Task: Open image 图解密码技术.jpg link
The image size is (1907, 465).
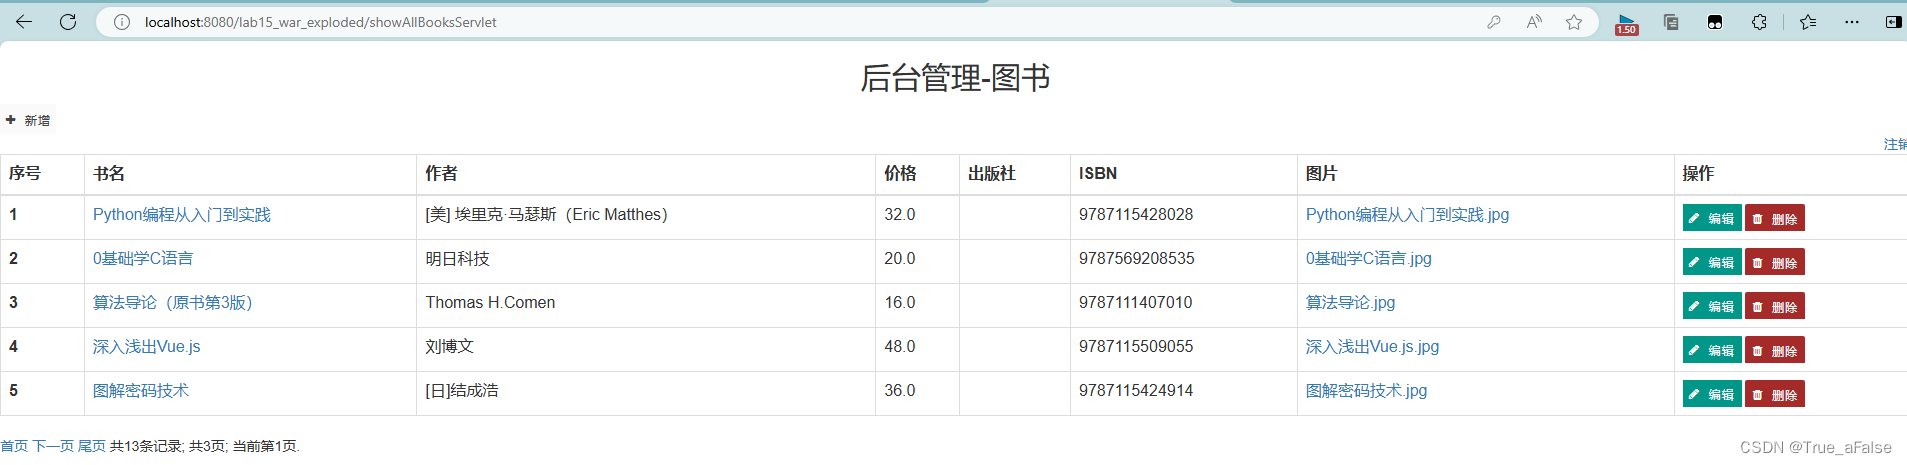Action: pos(1366,391)
